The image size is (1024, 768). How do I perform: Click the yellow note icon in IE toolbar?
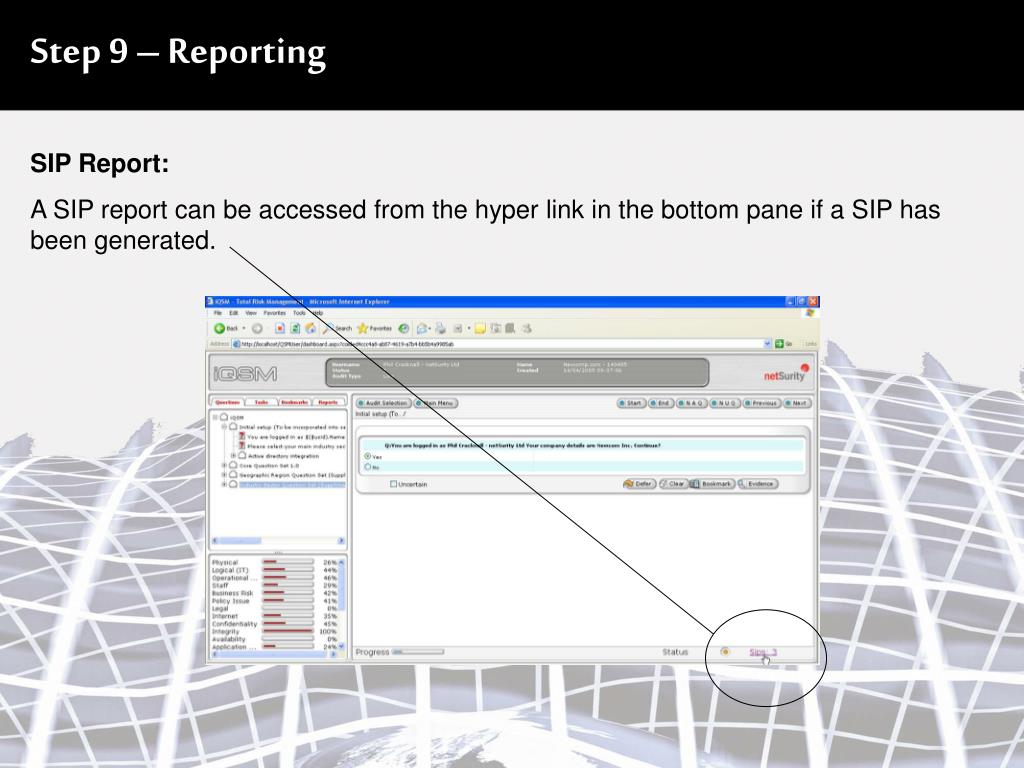point(480,328)
